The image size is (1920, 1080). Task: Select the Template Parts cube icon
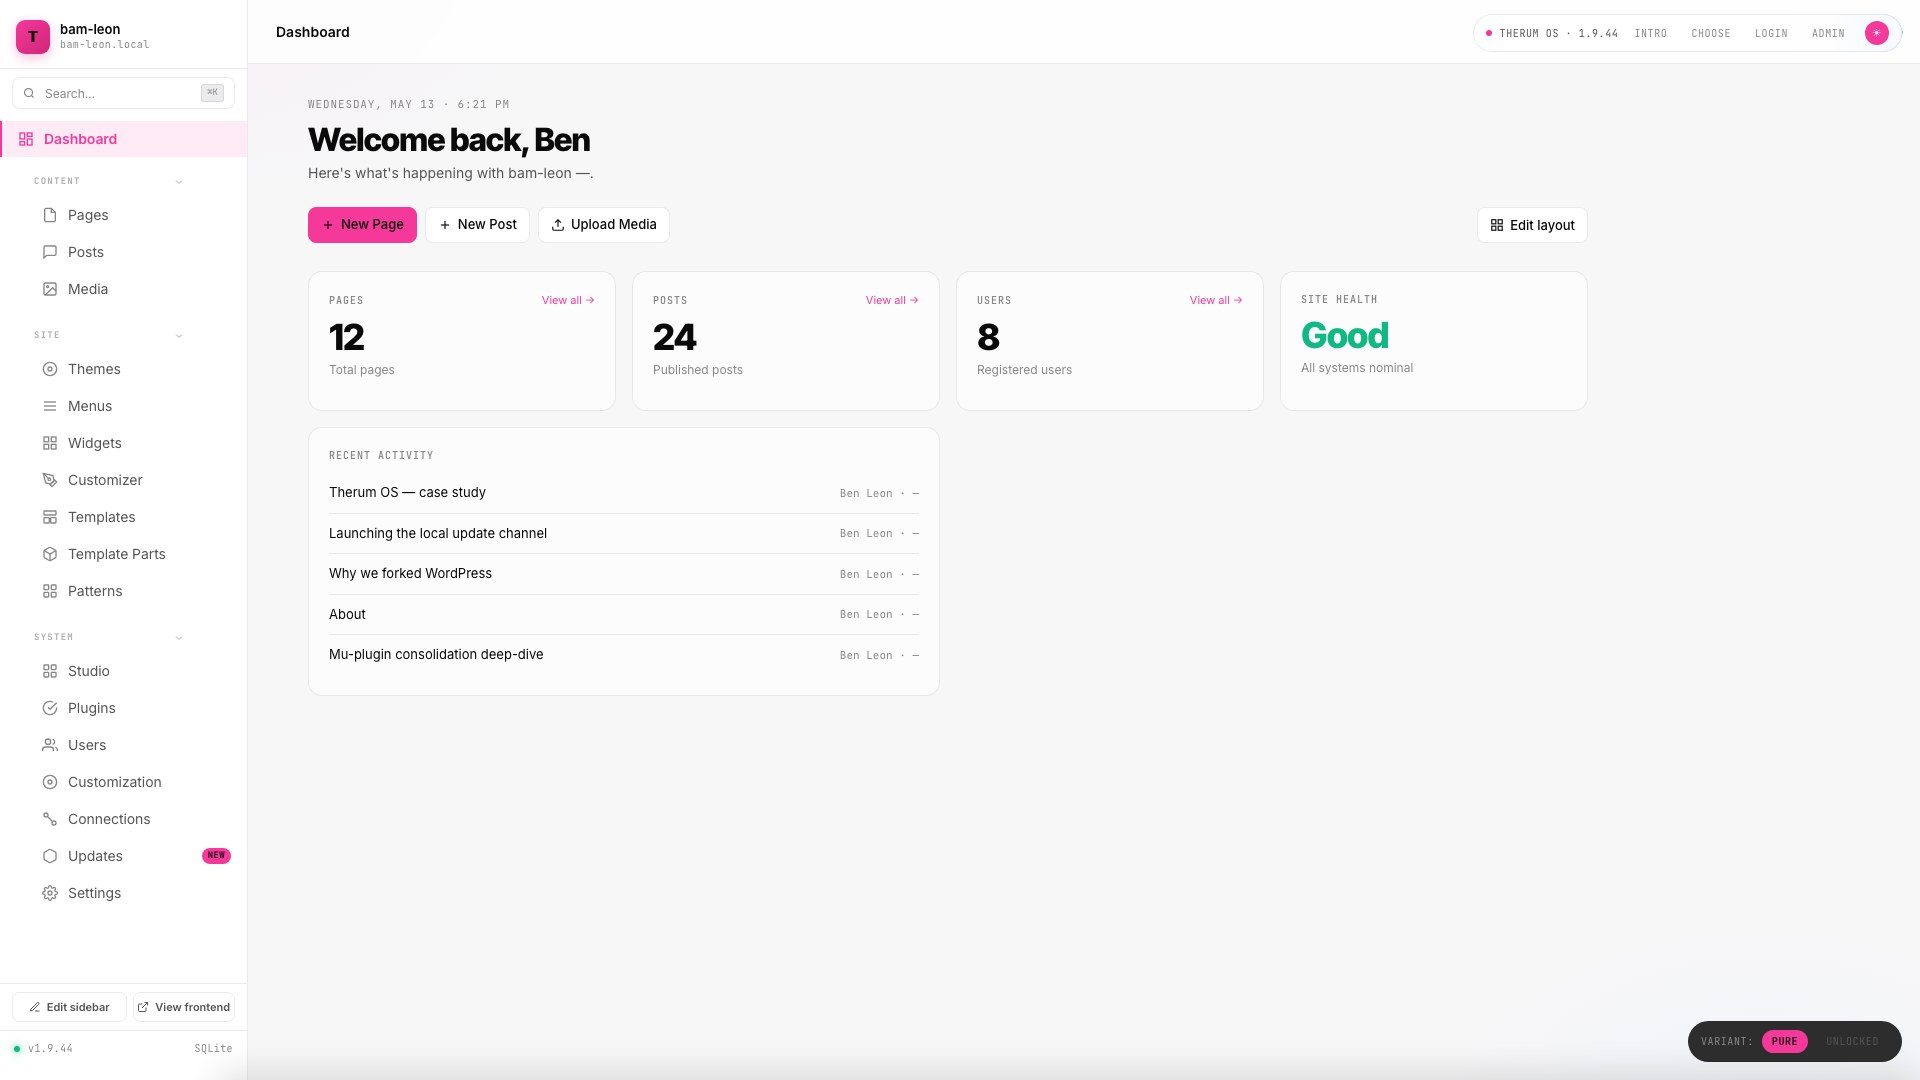pyautogui.click(x=50, y=554)
